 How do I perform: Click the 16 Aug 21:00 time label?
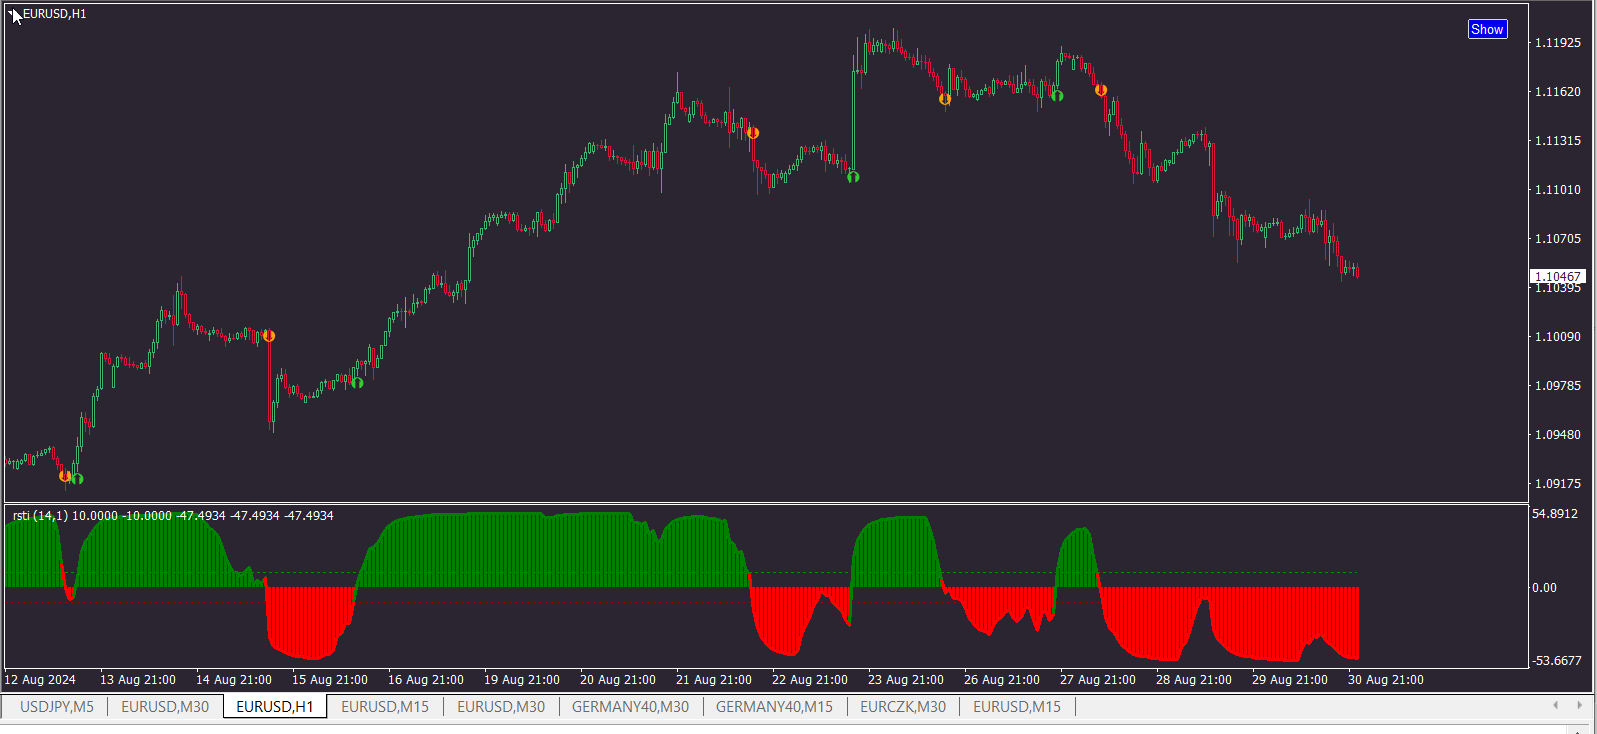point(426,680)
